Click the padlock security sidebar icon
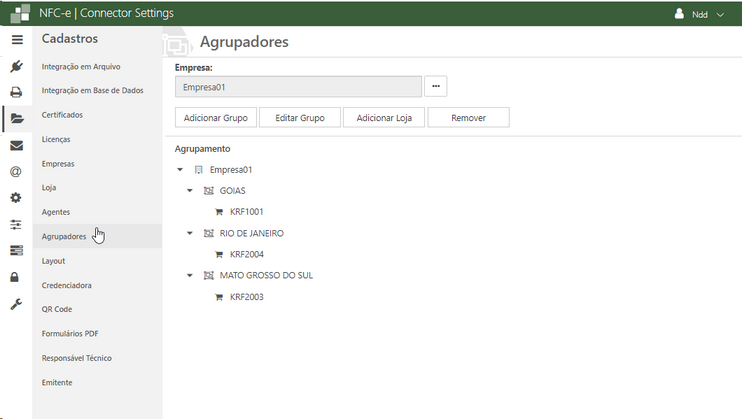742x419 pixels. click(x=15, y=277)
